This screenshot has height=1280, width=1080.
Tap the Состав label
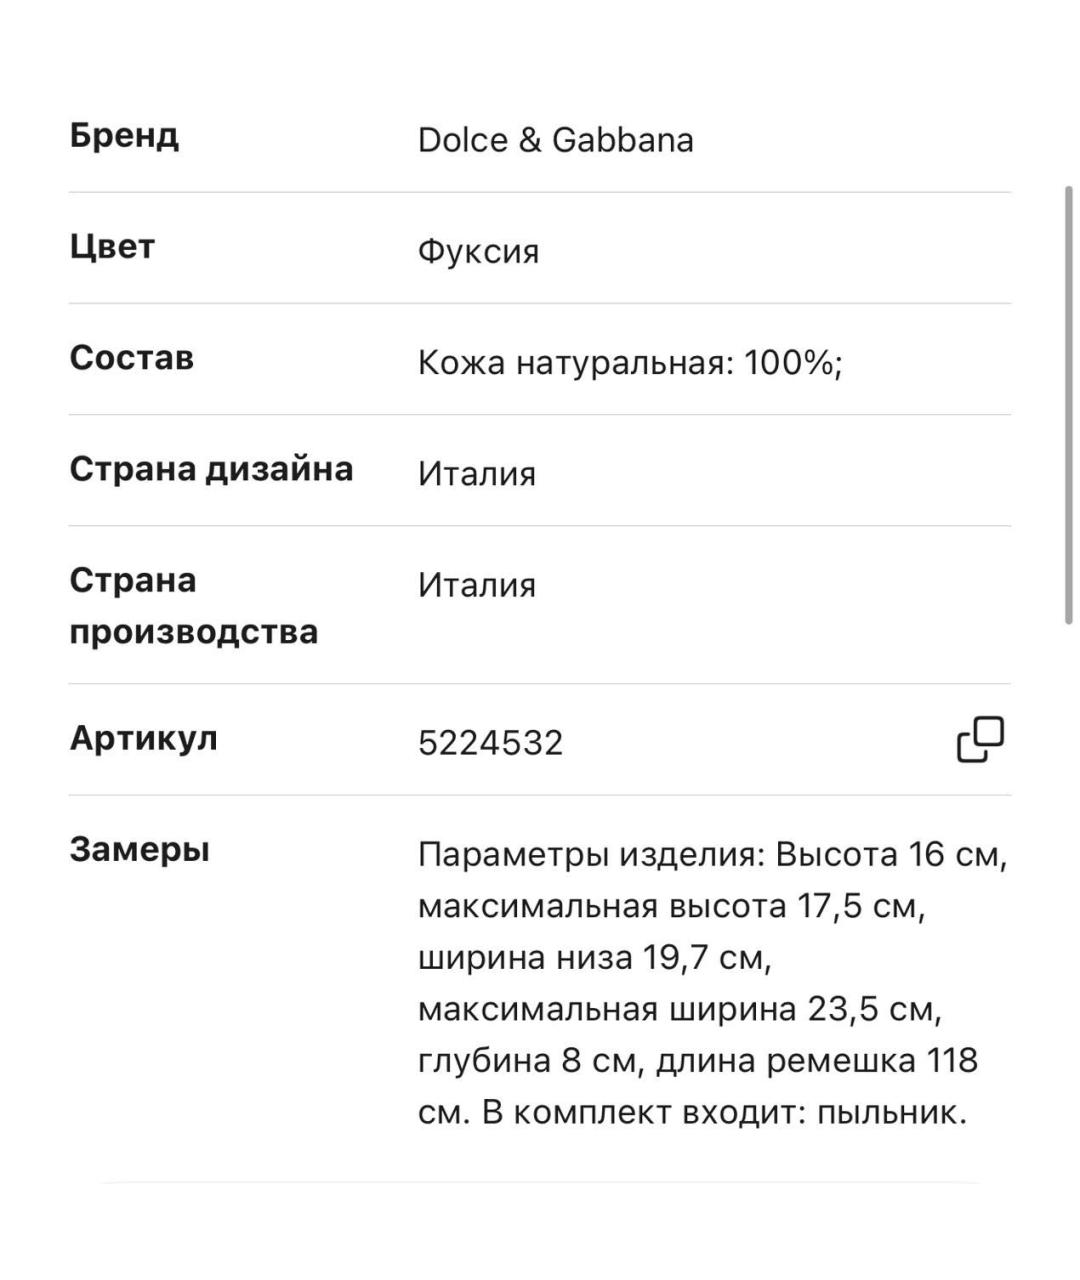(x=131, y=358)
